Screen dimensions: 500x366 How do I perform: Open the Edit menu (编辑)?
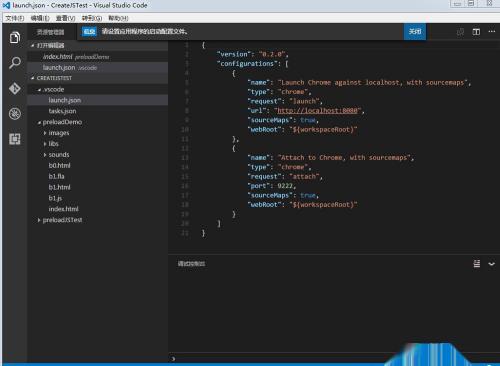pos(40,18)
